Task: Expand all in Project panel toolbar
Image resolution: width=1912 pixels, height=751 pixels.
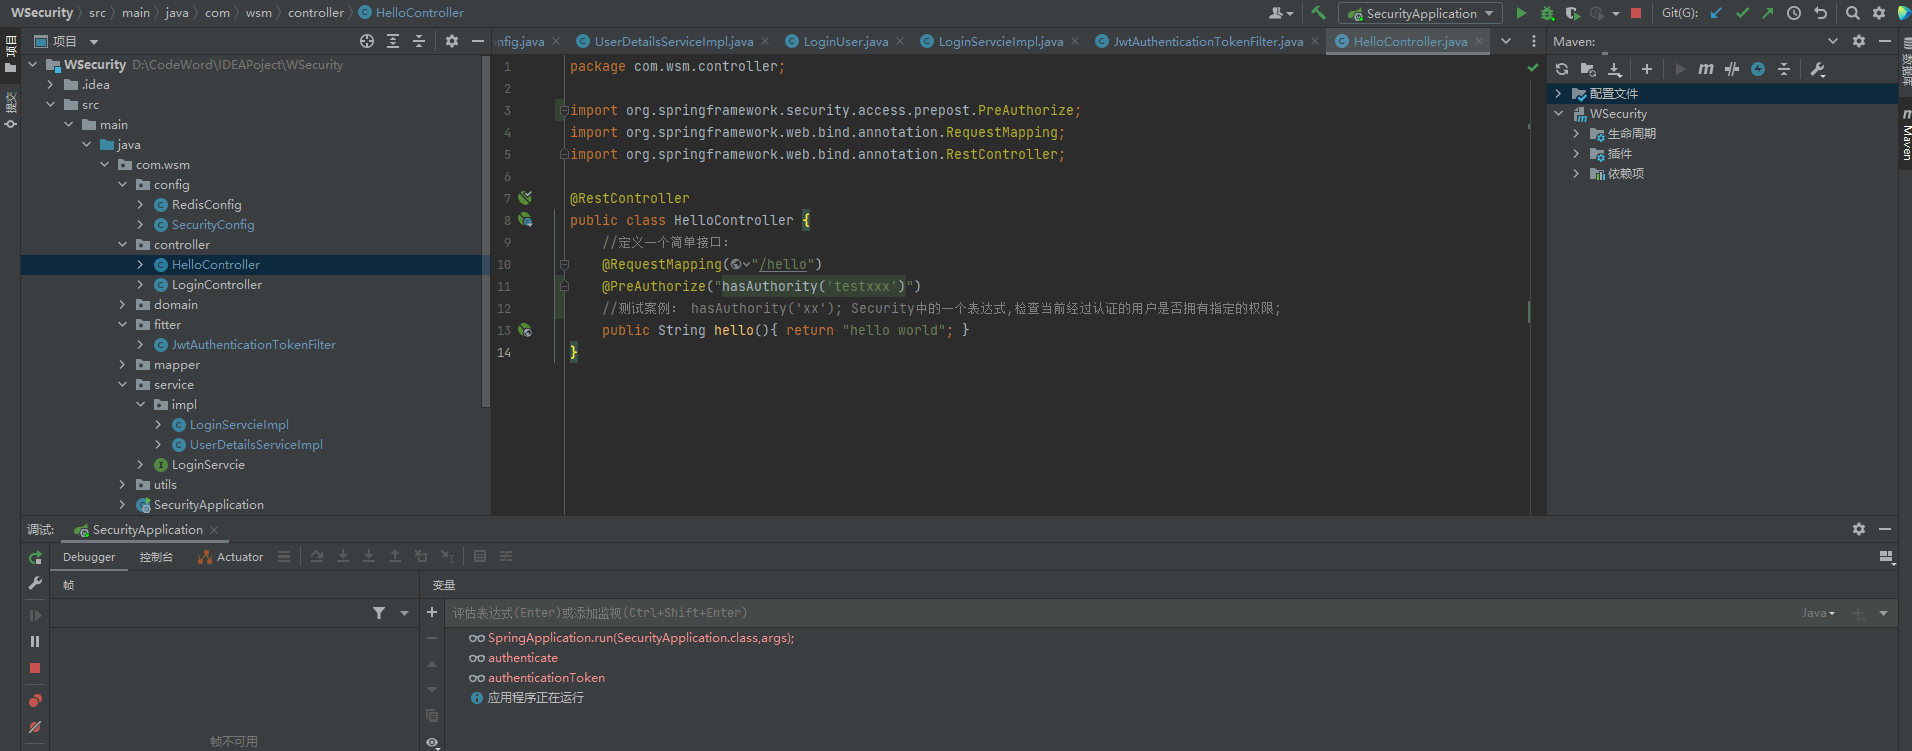Action: [x=393, y=41]
